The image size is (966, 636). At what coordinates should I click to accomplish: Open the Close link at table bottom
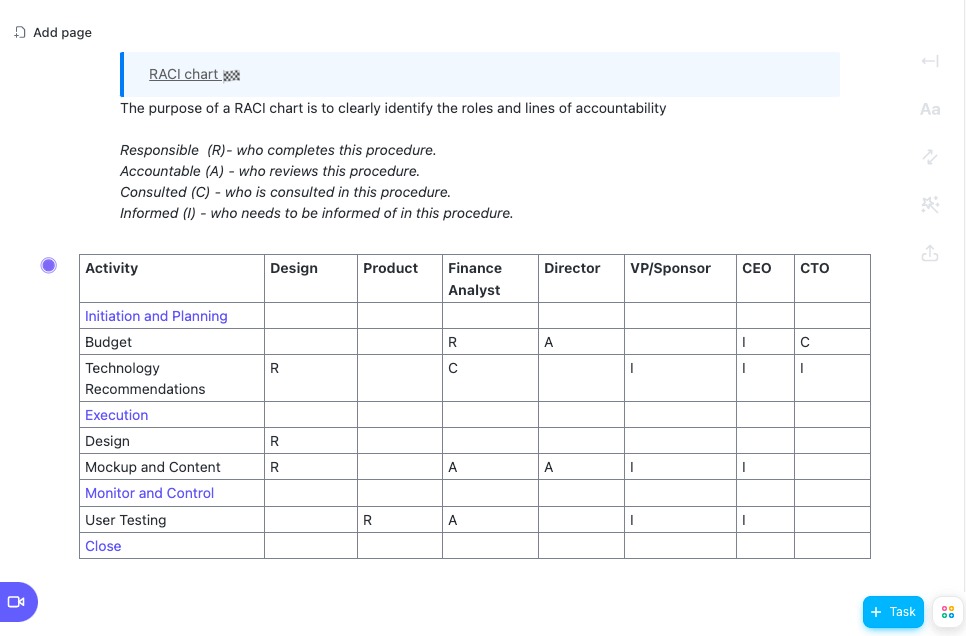point(103,546)
